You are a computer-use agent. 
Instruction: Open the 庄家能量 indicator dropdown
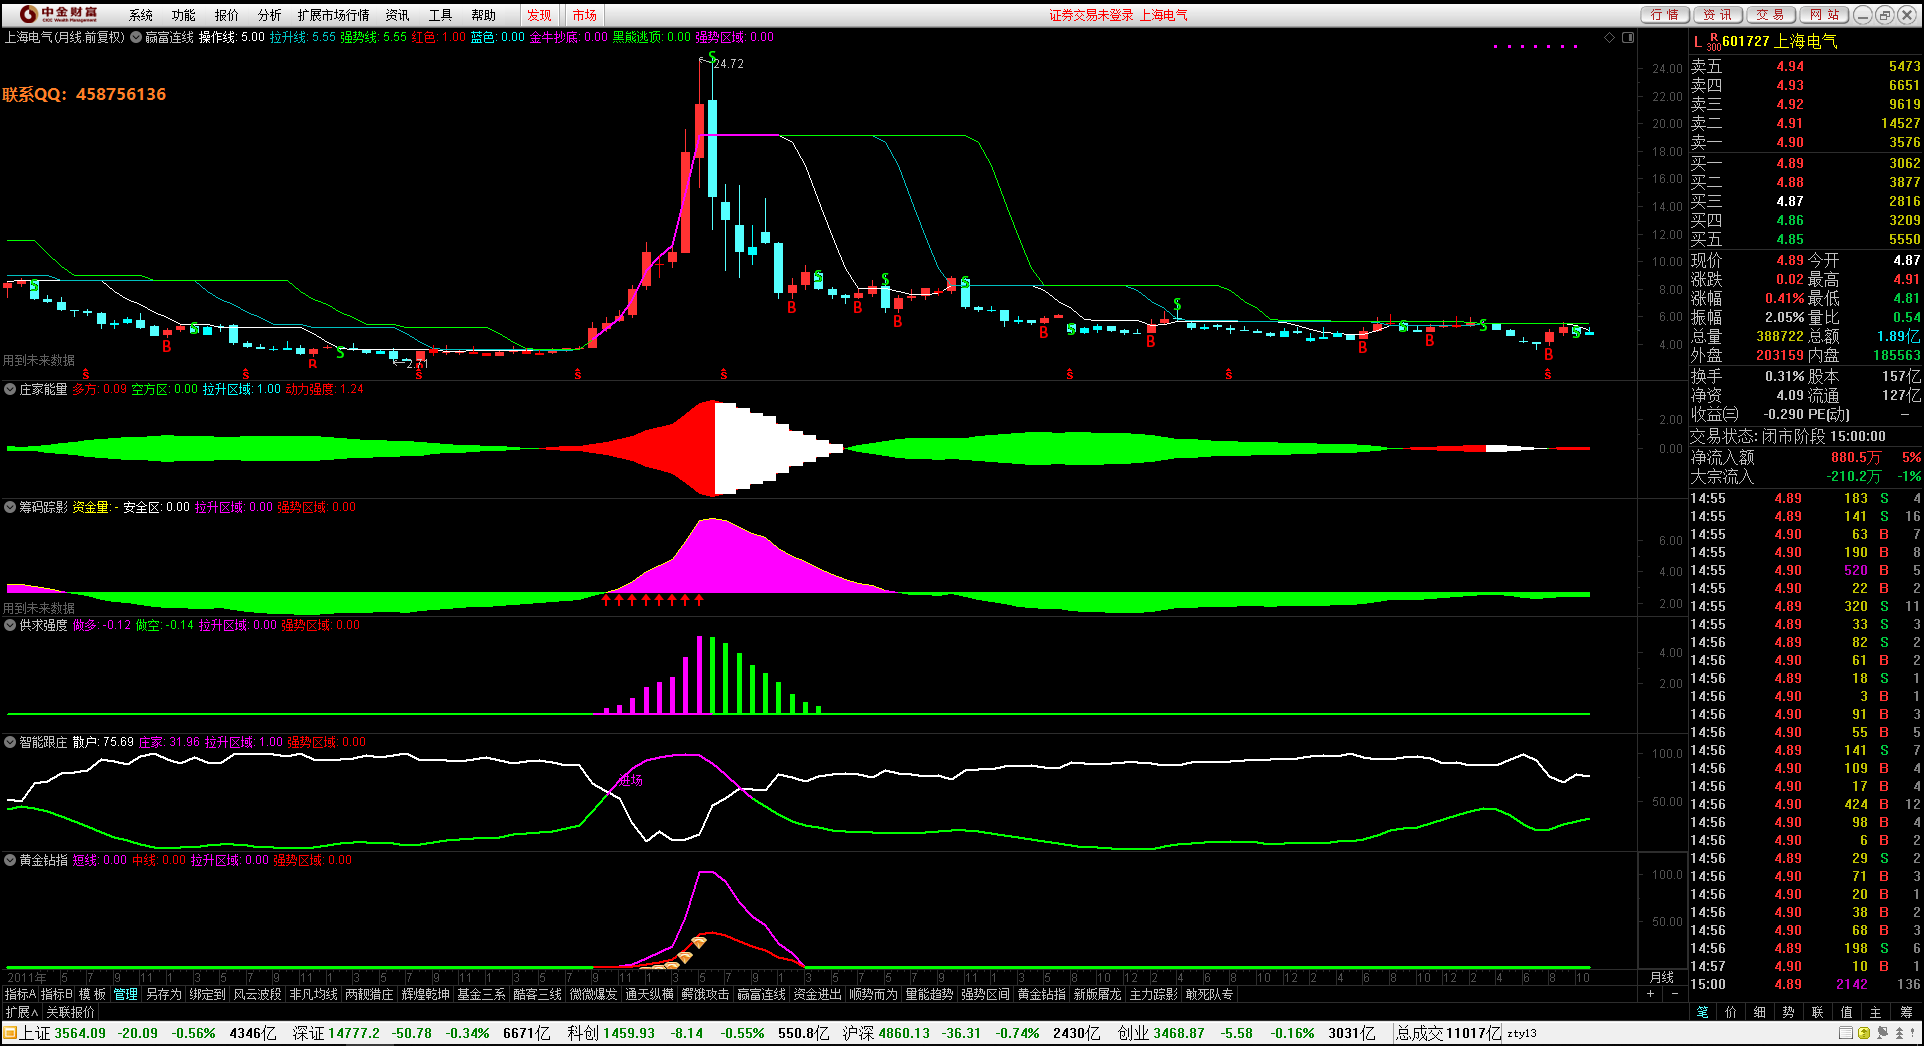tap(10, 389)
